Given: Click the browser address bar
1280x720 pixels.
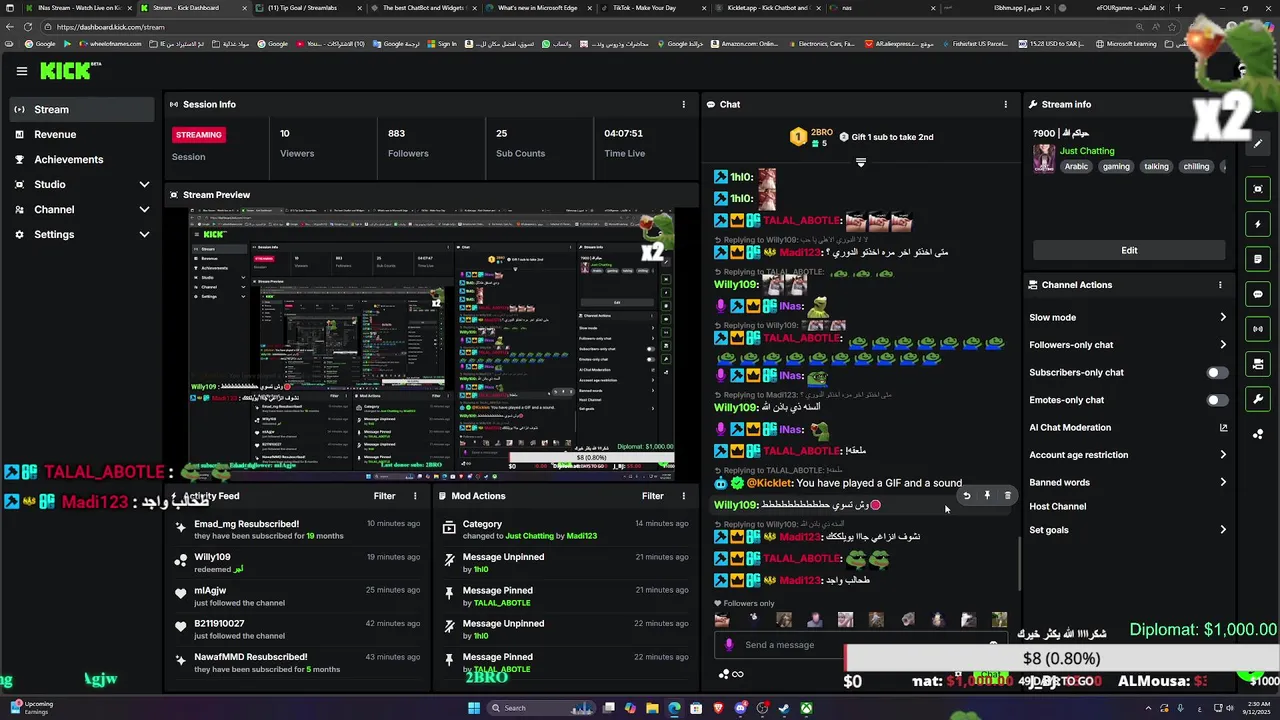Looking at the screenshot, I should pyautogui.click(x=580, y=27).
